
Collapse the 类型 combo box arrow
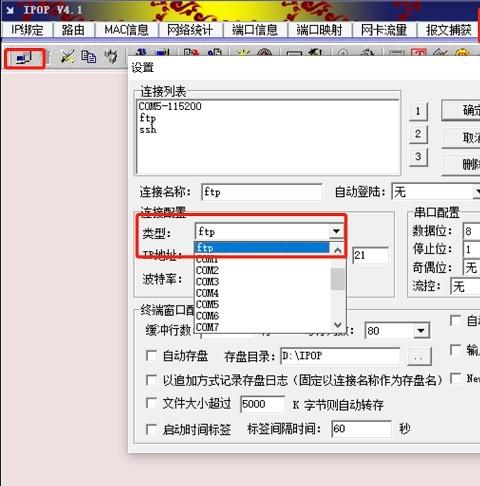pyautogui.click(x=336, y=231)
